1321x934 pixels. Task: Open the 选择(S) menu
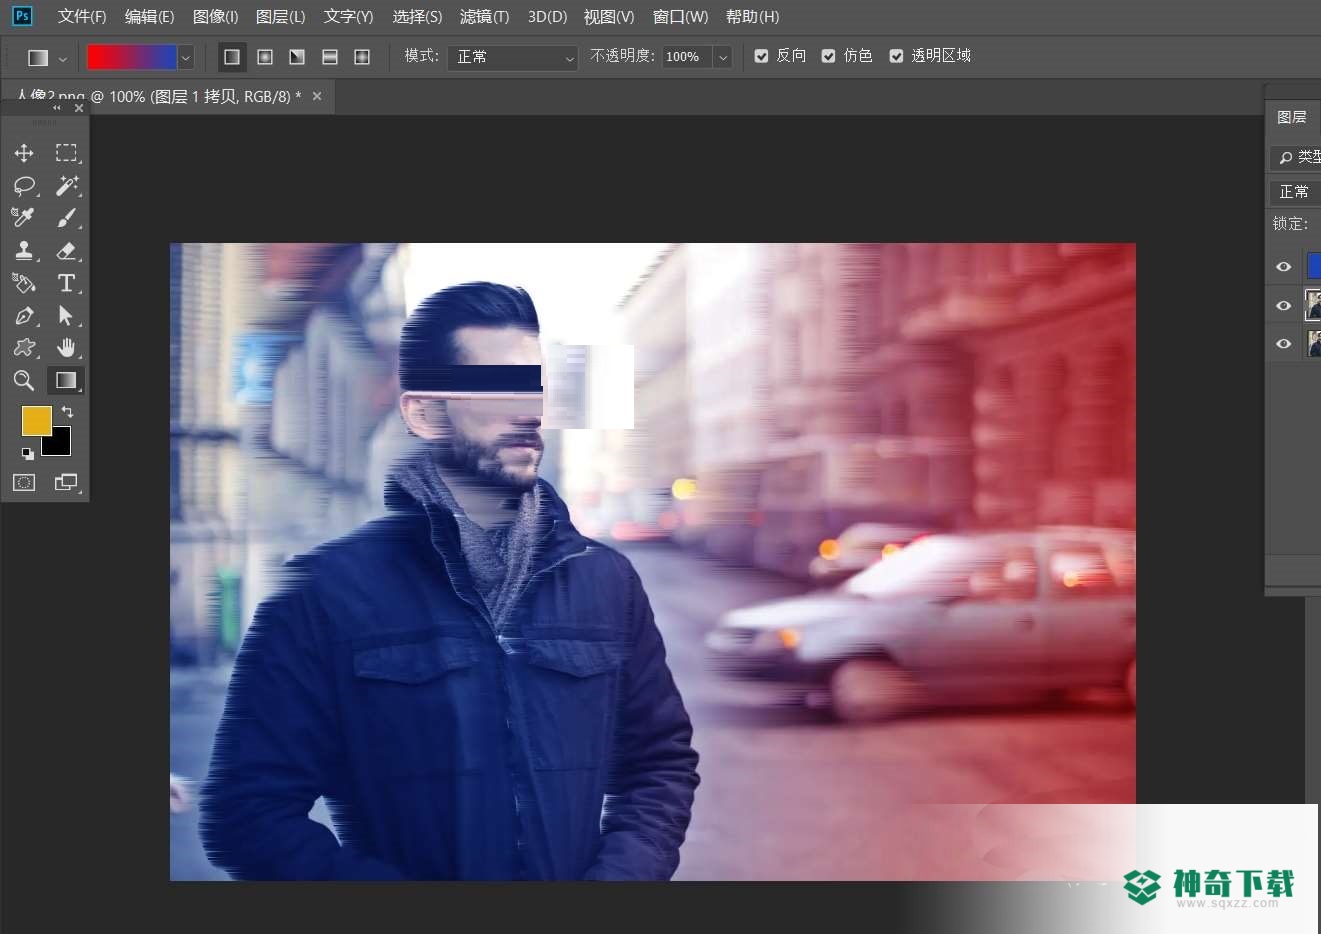[x=417, y=17]
